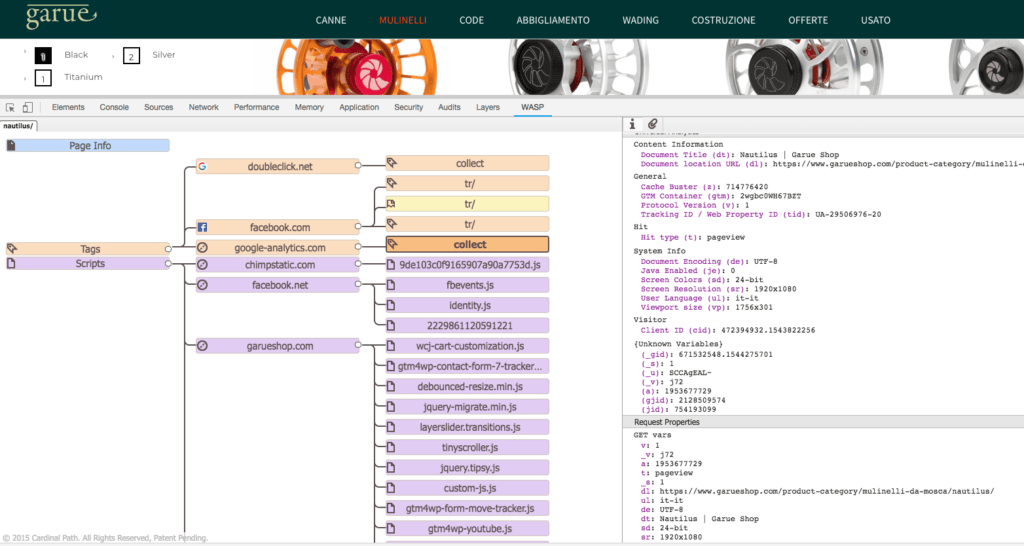The image size is (1024, 546).
Task: Collapse the facebook.com connector circle
Action: (358, 227)
